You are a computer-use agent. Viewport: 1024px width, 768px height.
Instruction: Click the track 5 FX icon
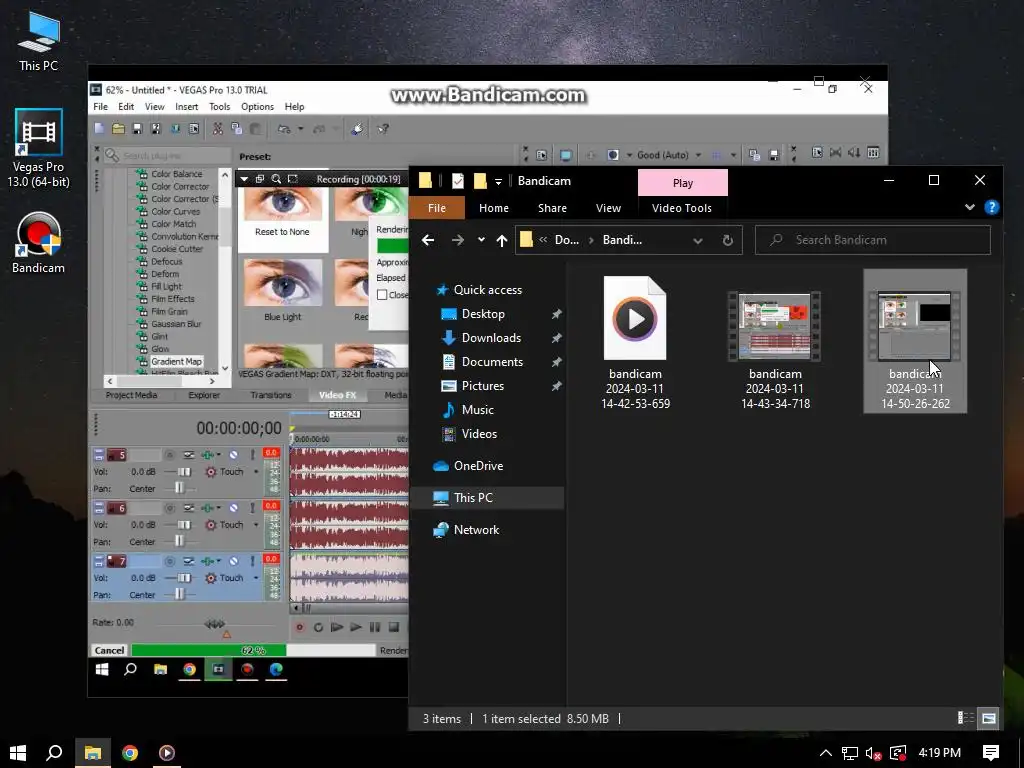point(209,455)
